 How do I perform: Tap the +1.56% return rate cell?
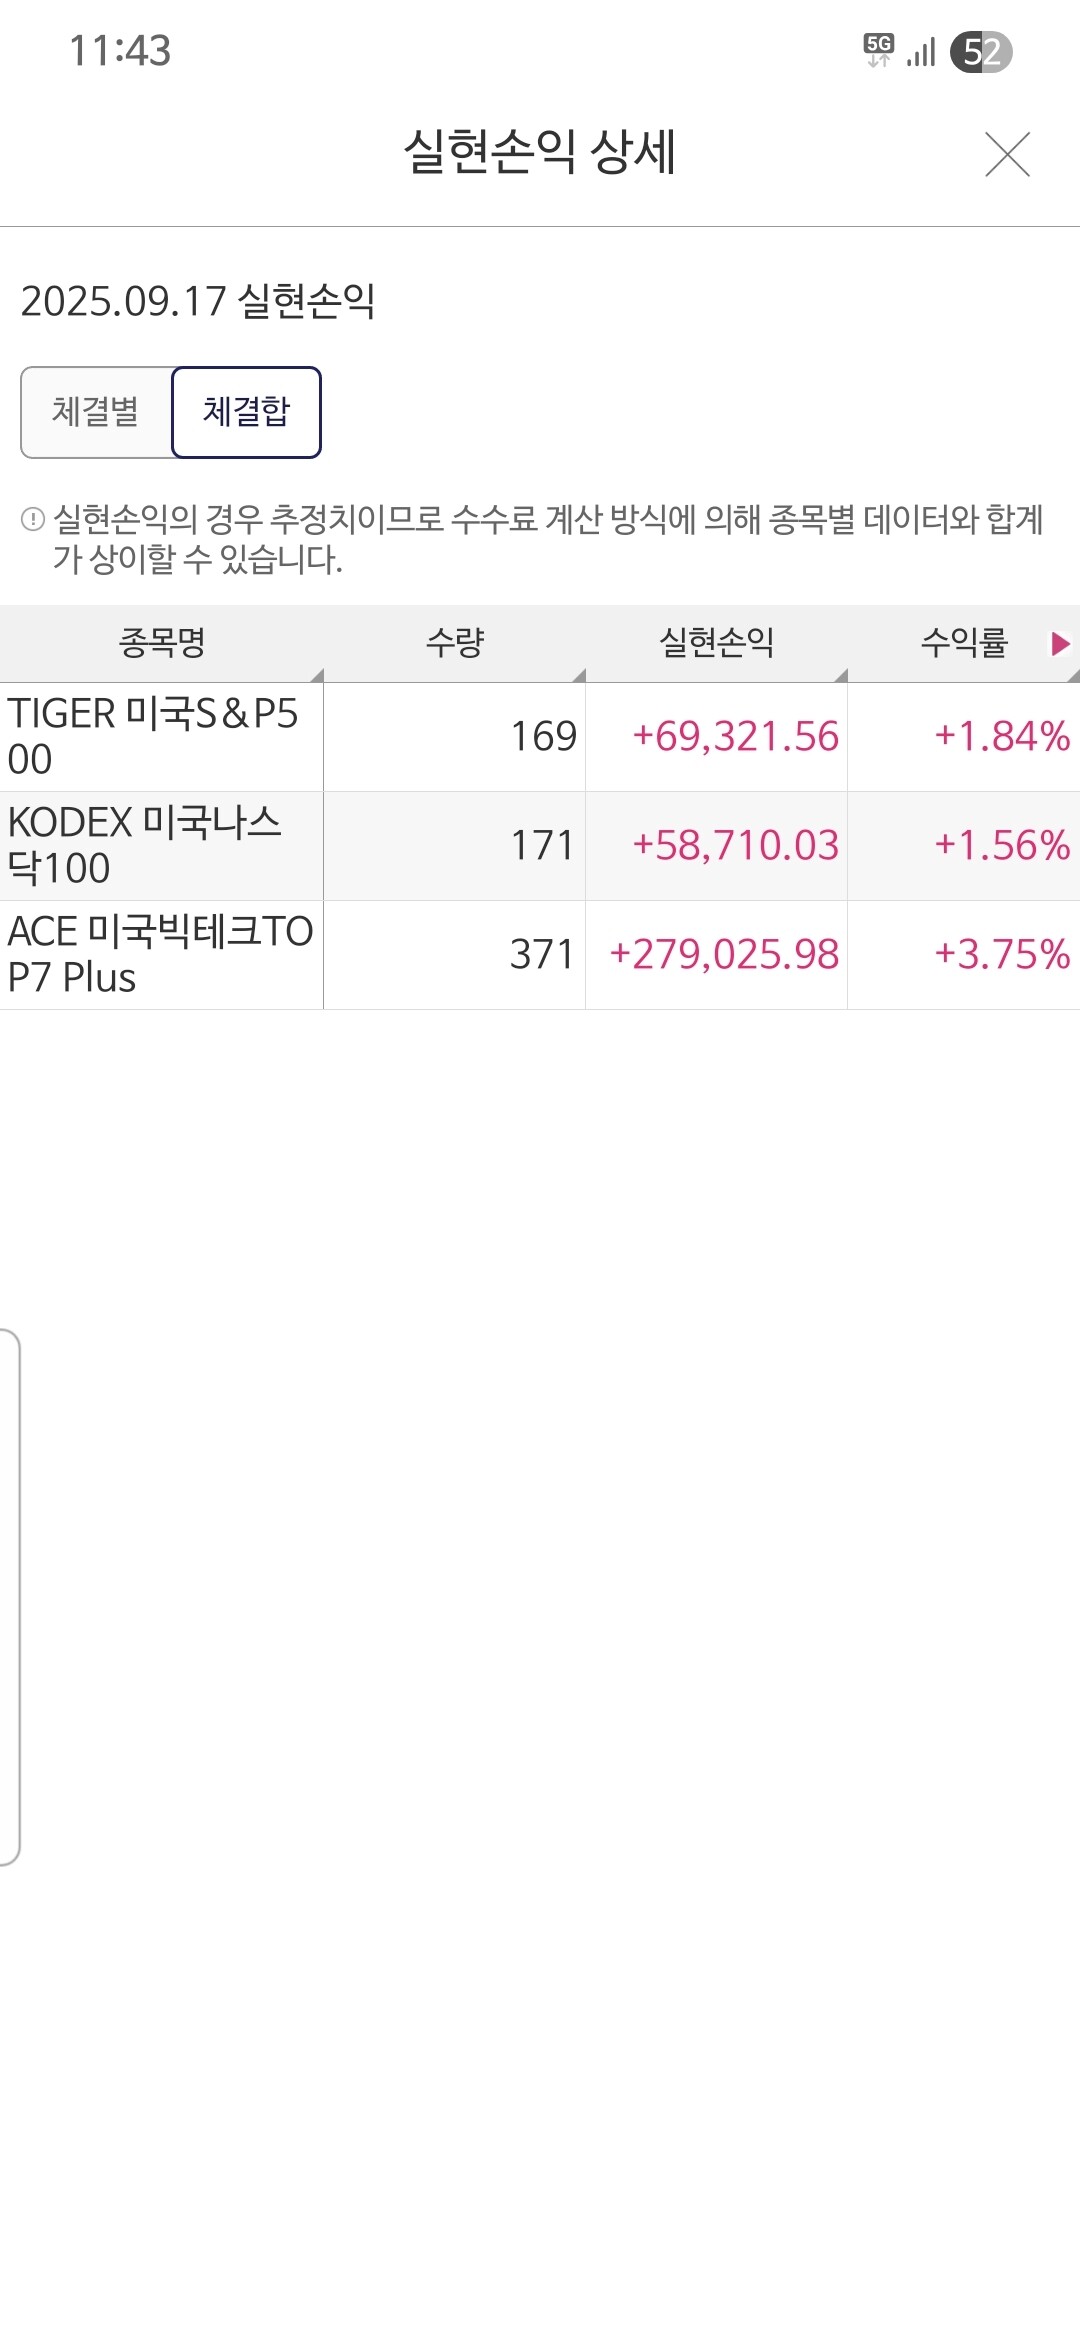point(1001,846)
